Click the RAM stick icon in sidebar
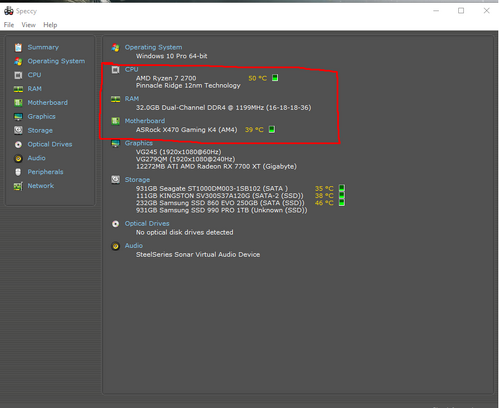Screen dimensions: 500x408 pos(18,89)
